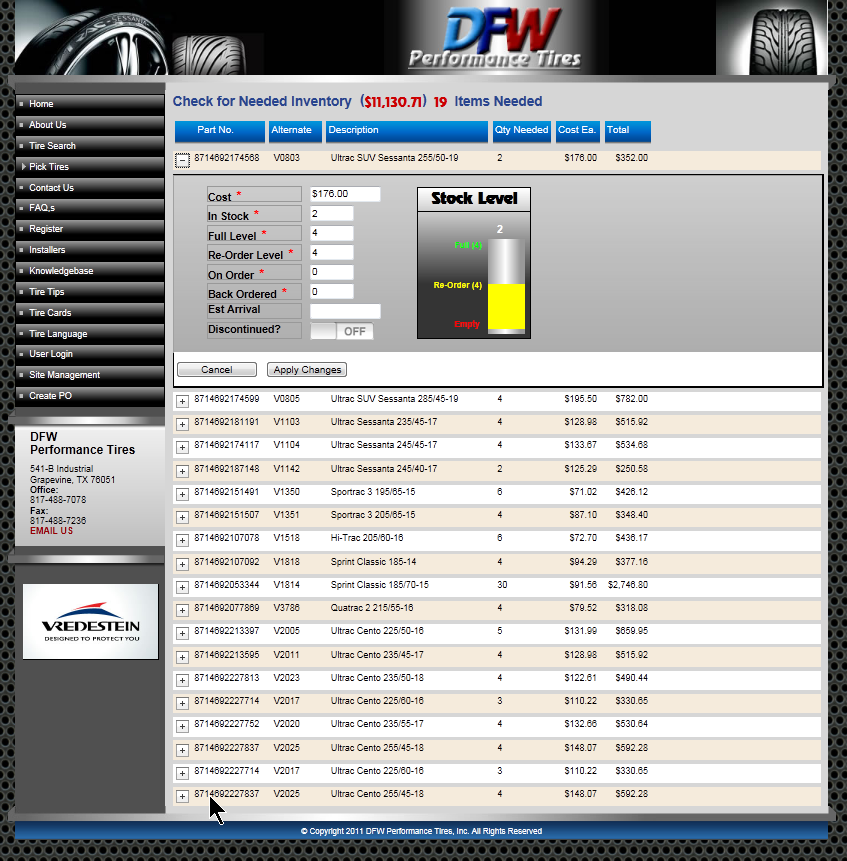Open the Contact Us page
The width and height of the screenshot is (847, 861).
coord(89,187)
